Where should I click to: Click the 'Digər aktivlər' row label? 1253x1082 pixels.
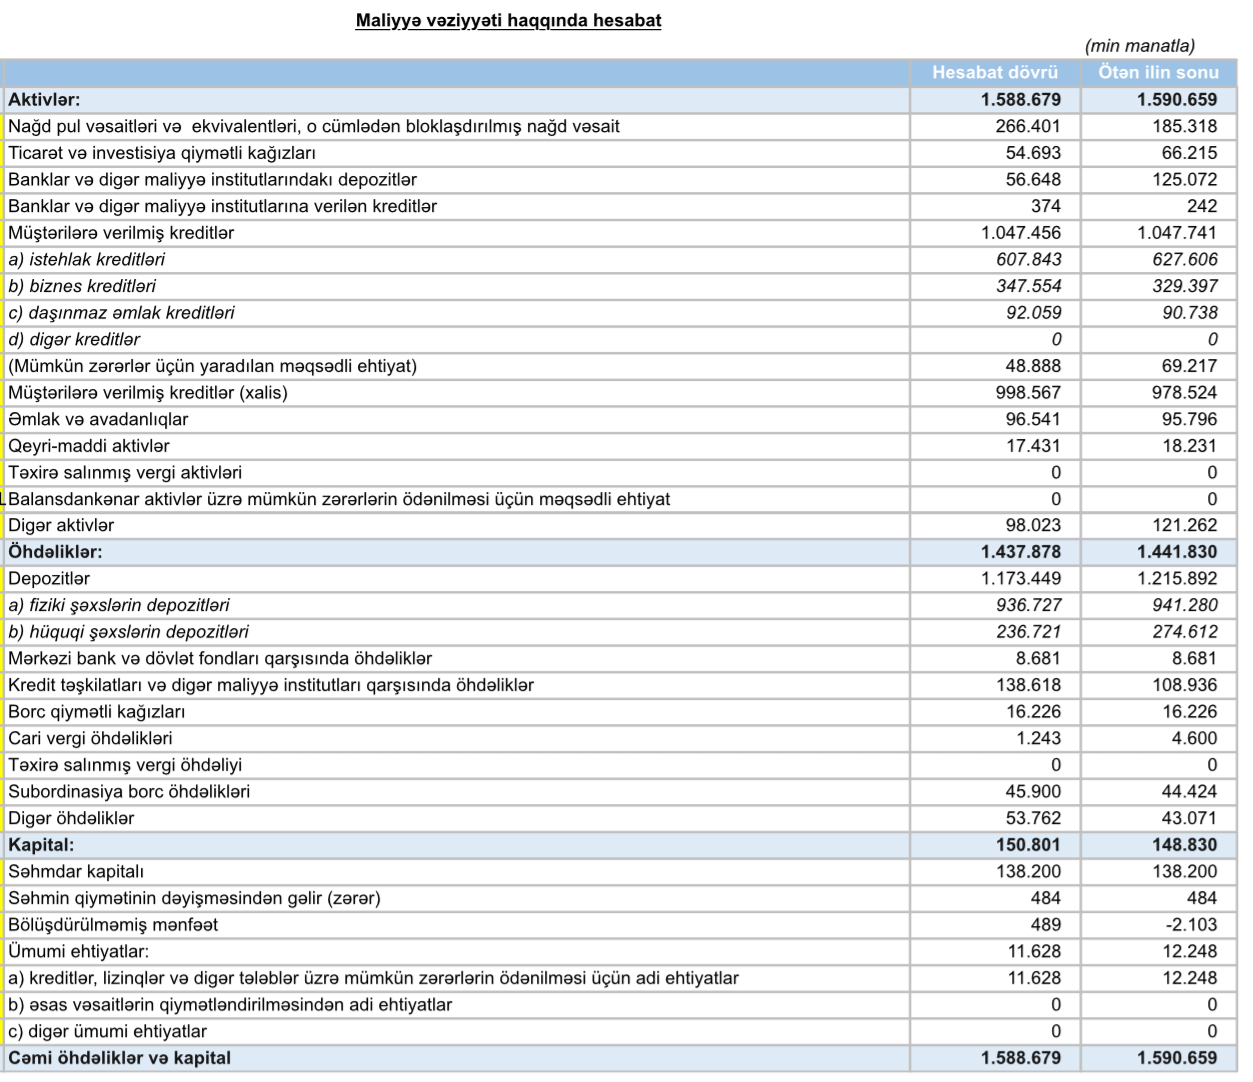61,525
